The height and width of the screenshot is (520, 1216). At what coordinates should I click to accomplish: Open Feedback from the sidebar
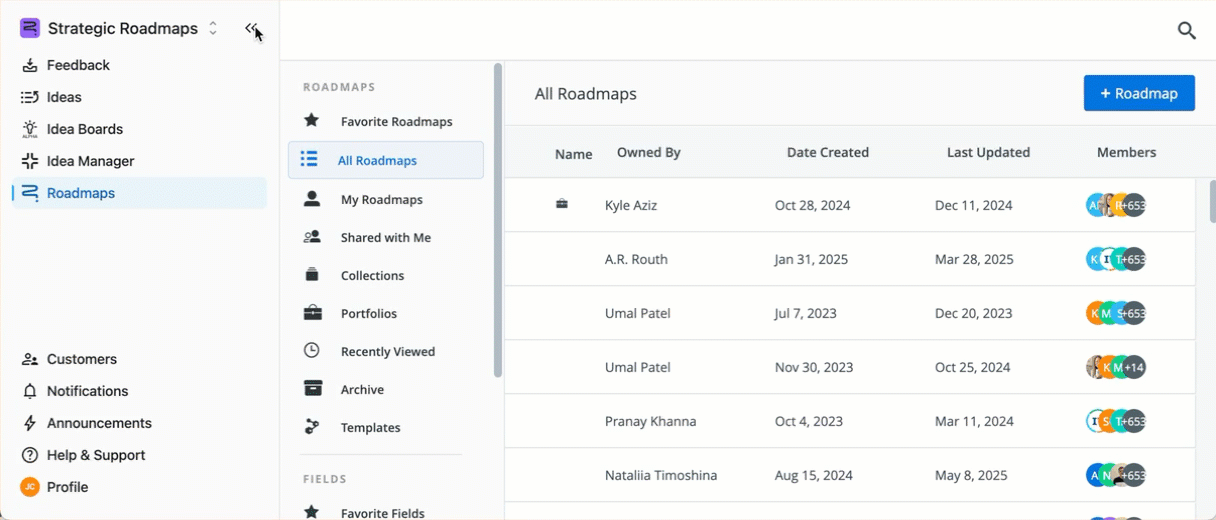(78, 65)
